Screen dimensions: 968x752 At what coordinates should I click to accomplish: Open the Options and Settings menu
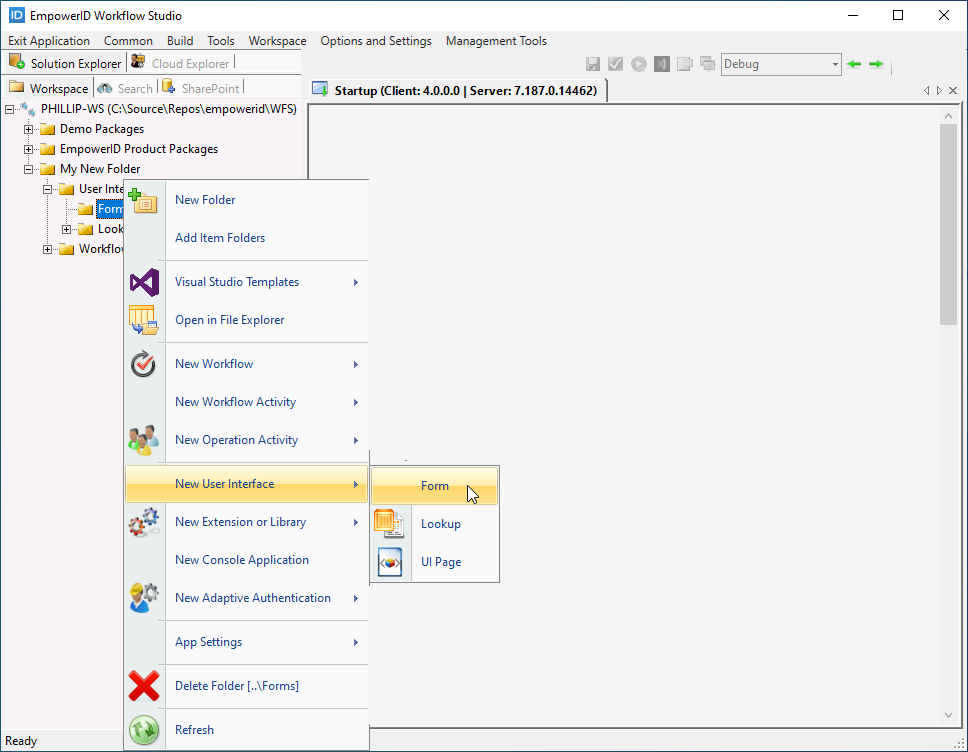(376, 41)
